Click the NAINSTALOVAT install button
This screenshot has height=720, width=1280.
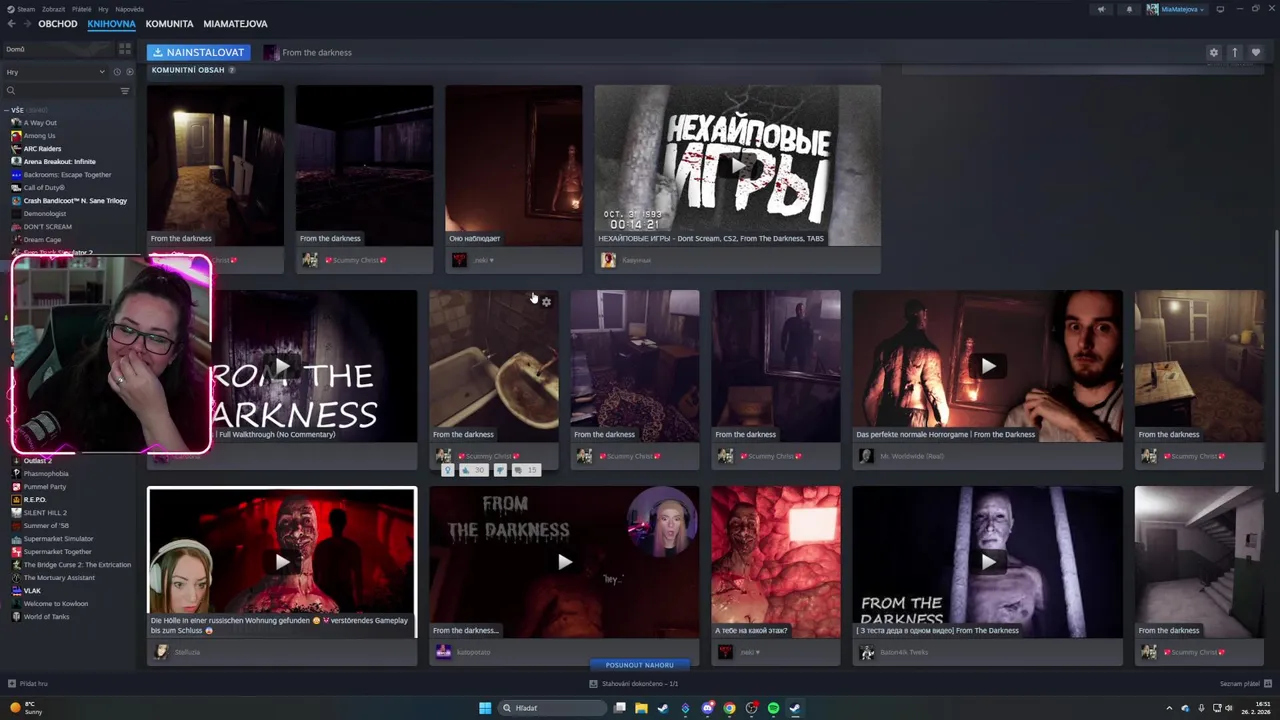pyautogui.click(x=198, y=52)
